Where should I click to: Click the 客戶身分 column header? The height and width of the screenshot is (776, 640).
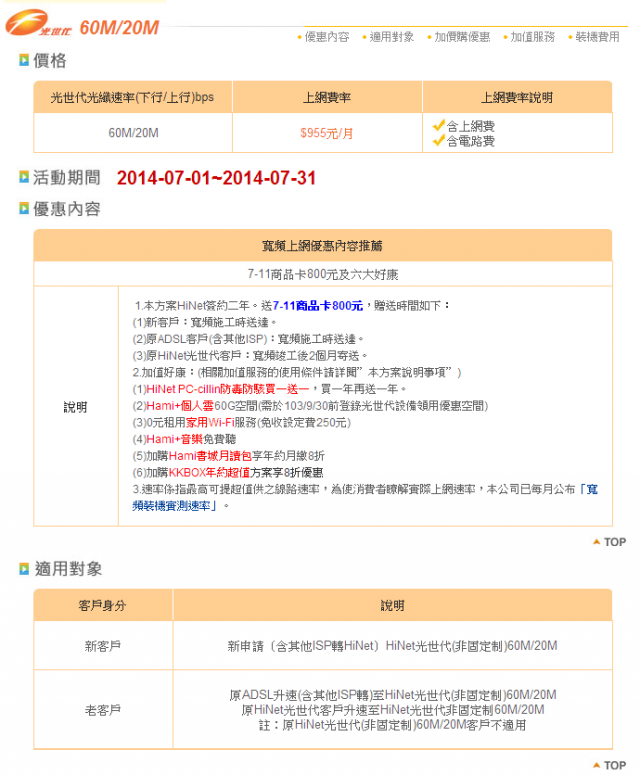[103, 606]
